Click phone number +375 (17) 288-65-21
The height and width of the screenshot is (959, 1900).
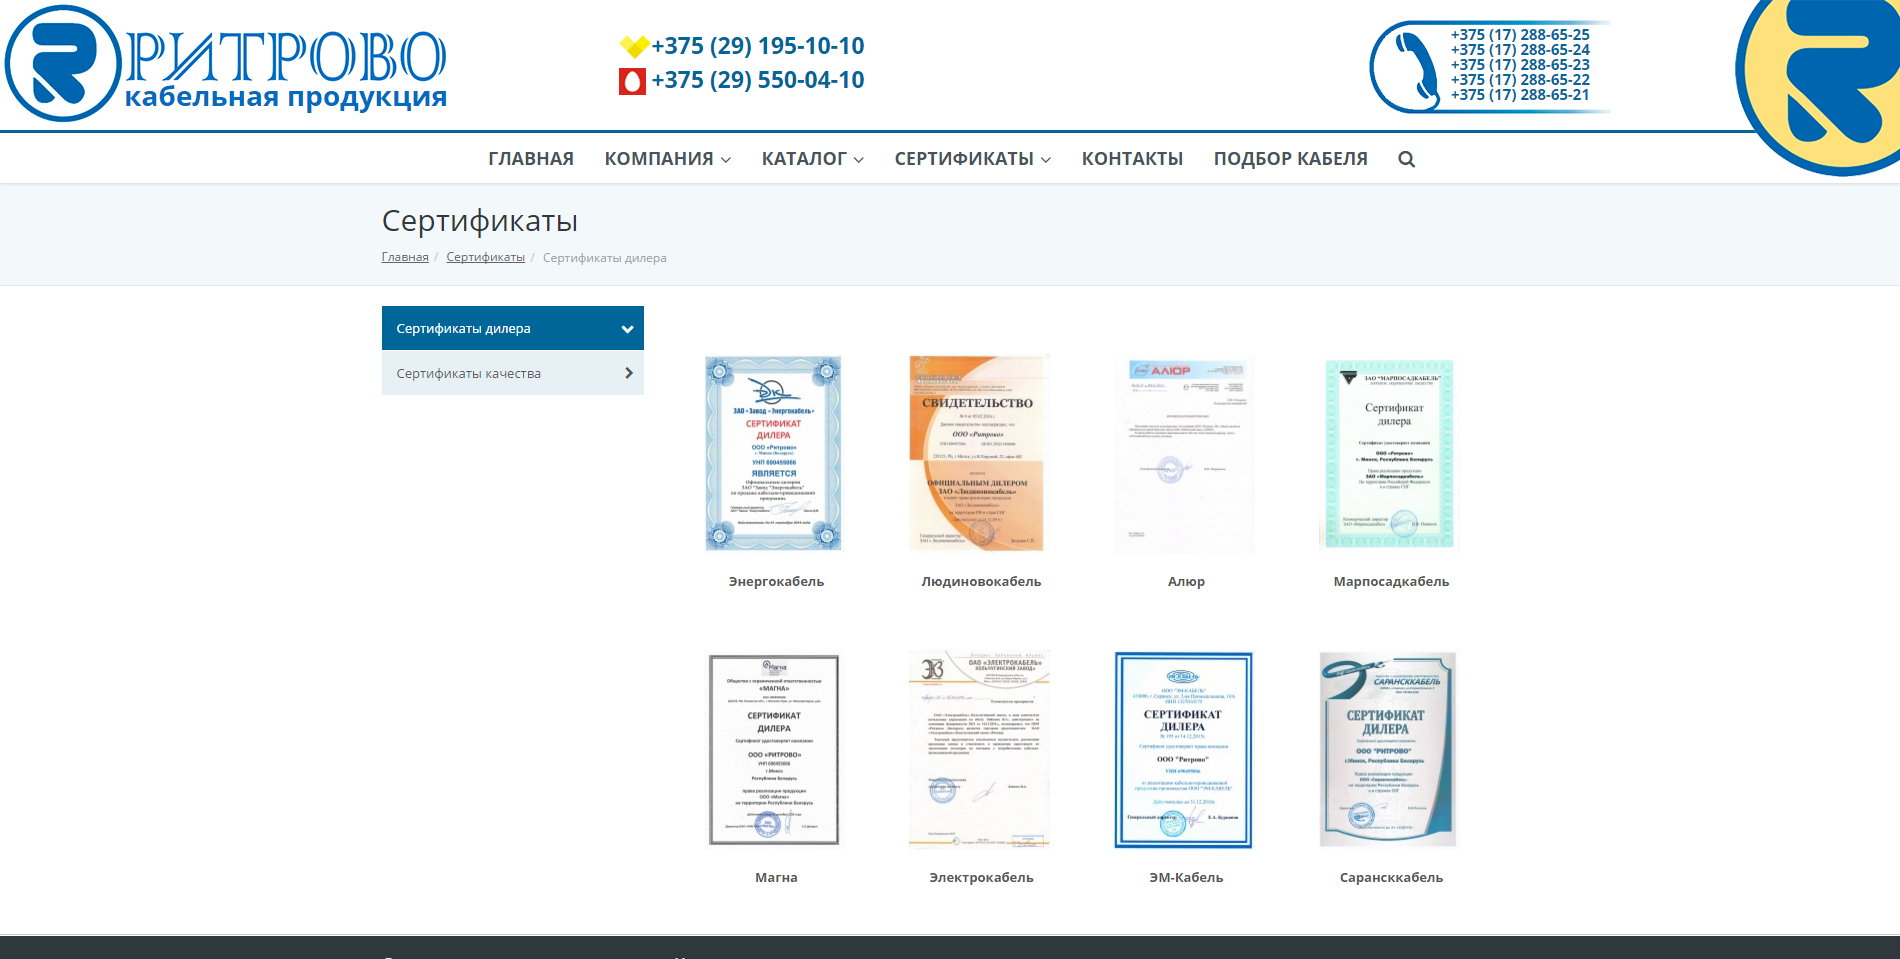tap(1520, 94)
